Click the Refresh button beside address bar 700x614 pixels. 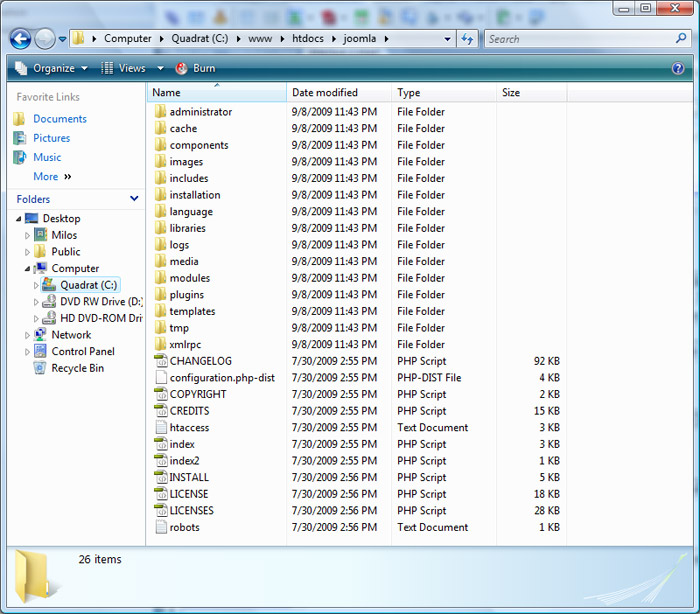467,39
